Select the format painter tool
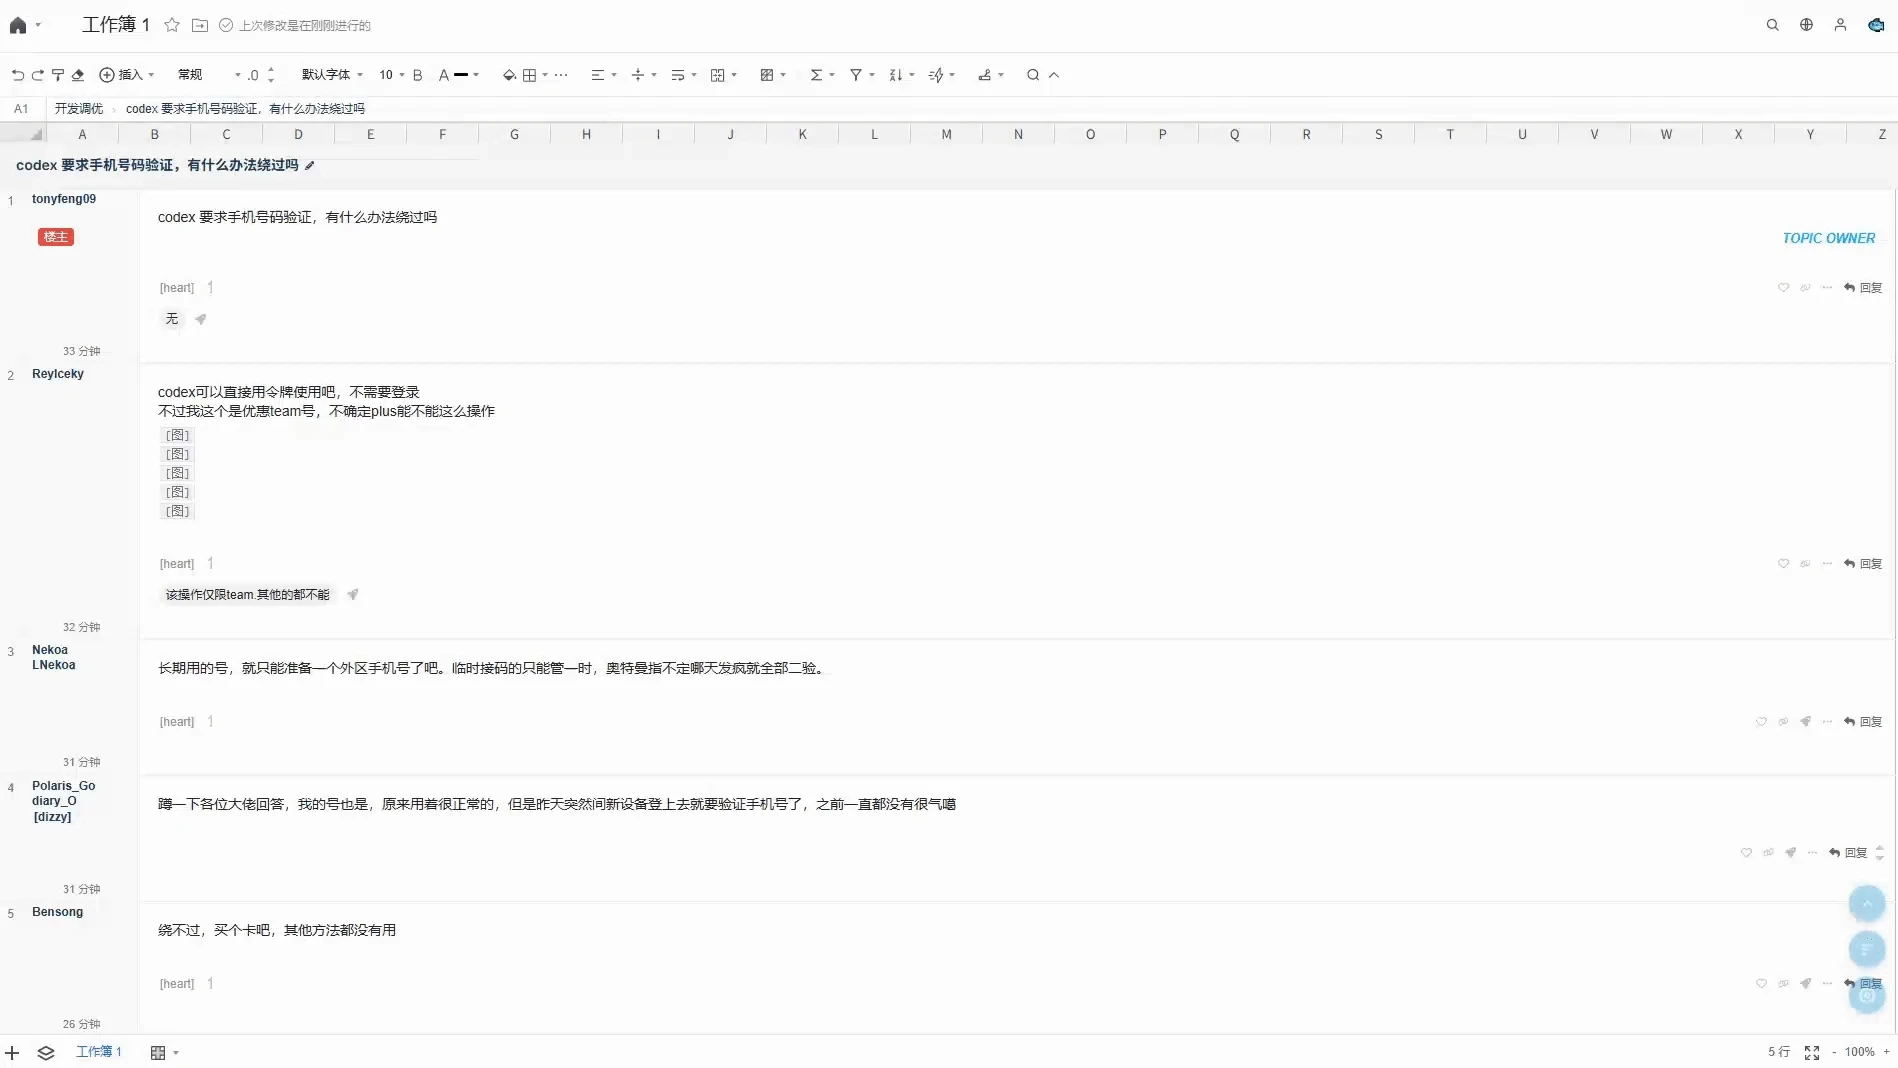The height and width of the screenshot is (1068, 1898). tap(58, 75)
